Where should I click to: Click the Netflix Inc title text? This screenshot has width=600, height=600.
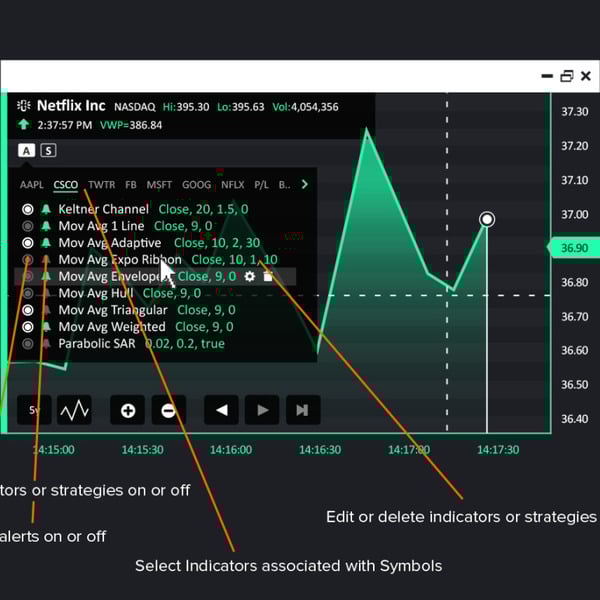pos(71,106)
